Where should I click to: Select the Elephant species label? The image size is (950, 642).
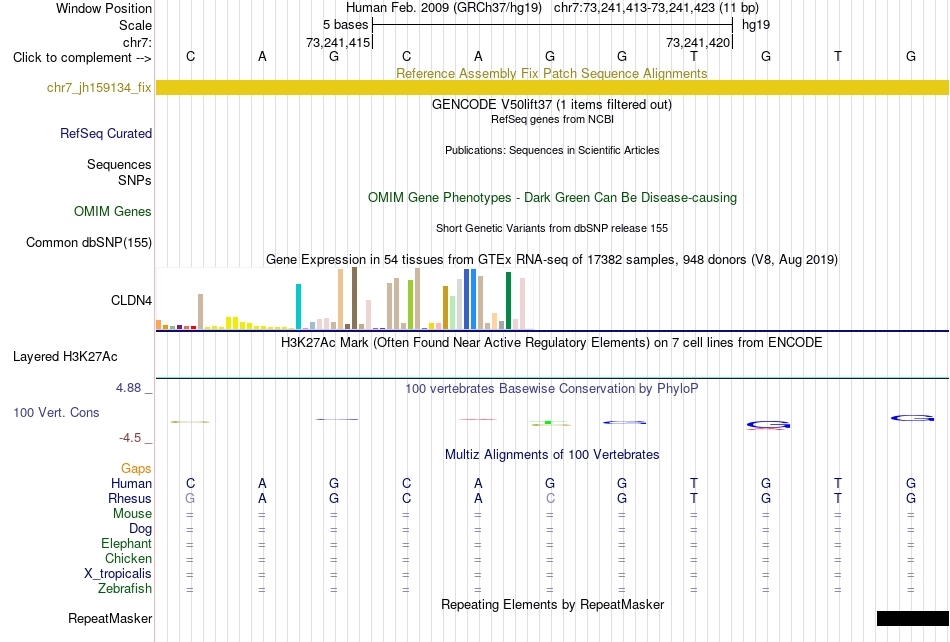coord(127,543)
